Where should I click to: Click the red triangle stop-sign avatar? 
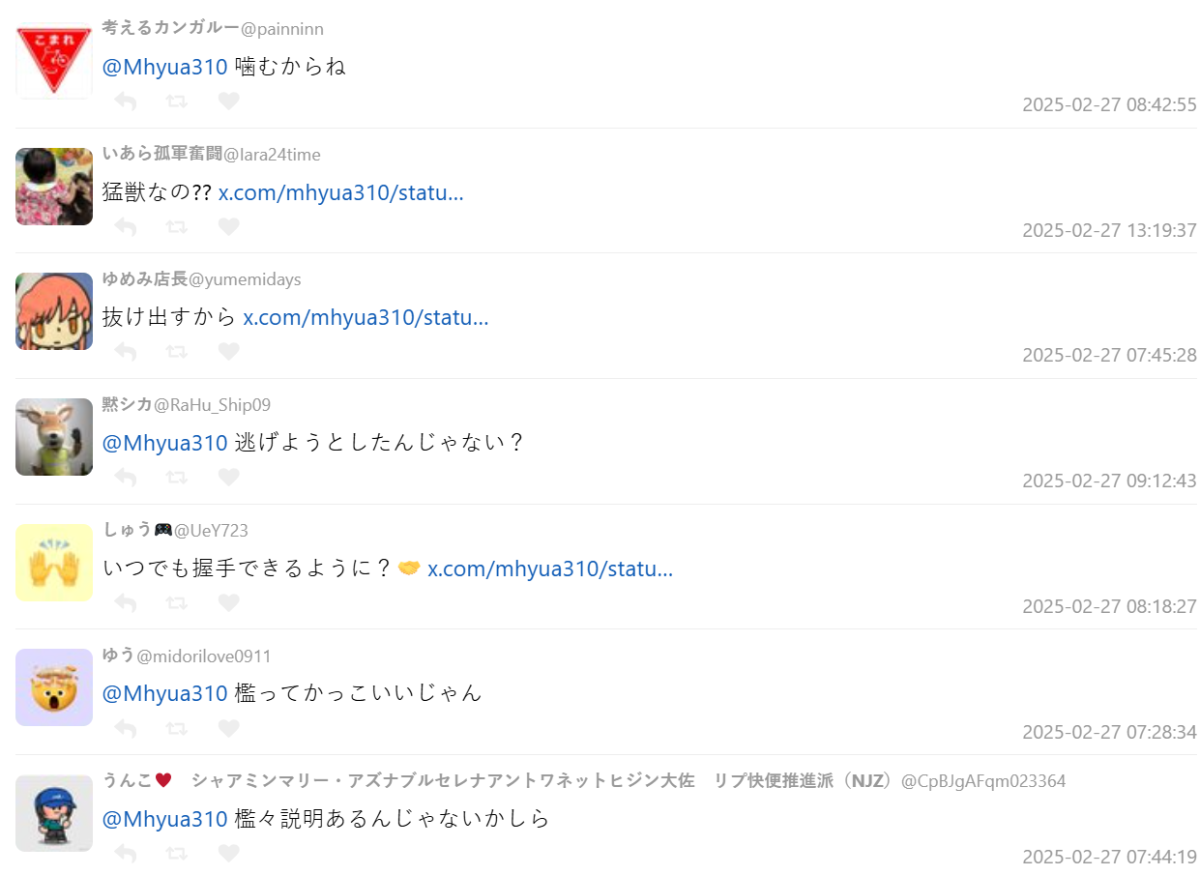(54, 61)
